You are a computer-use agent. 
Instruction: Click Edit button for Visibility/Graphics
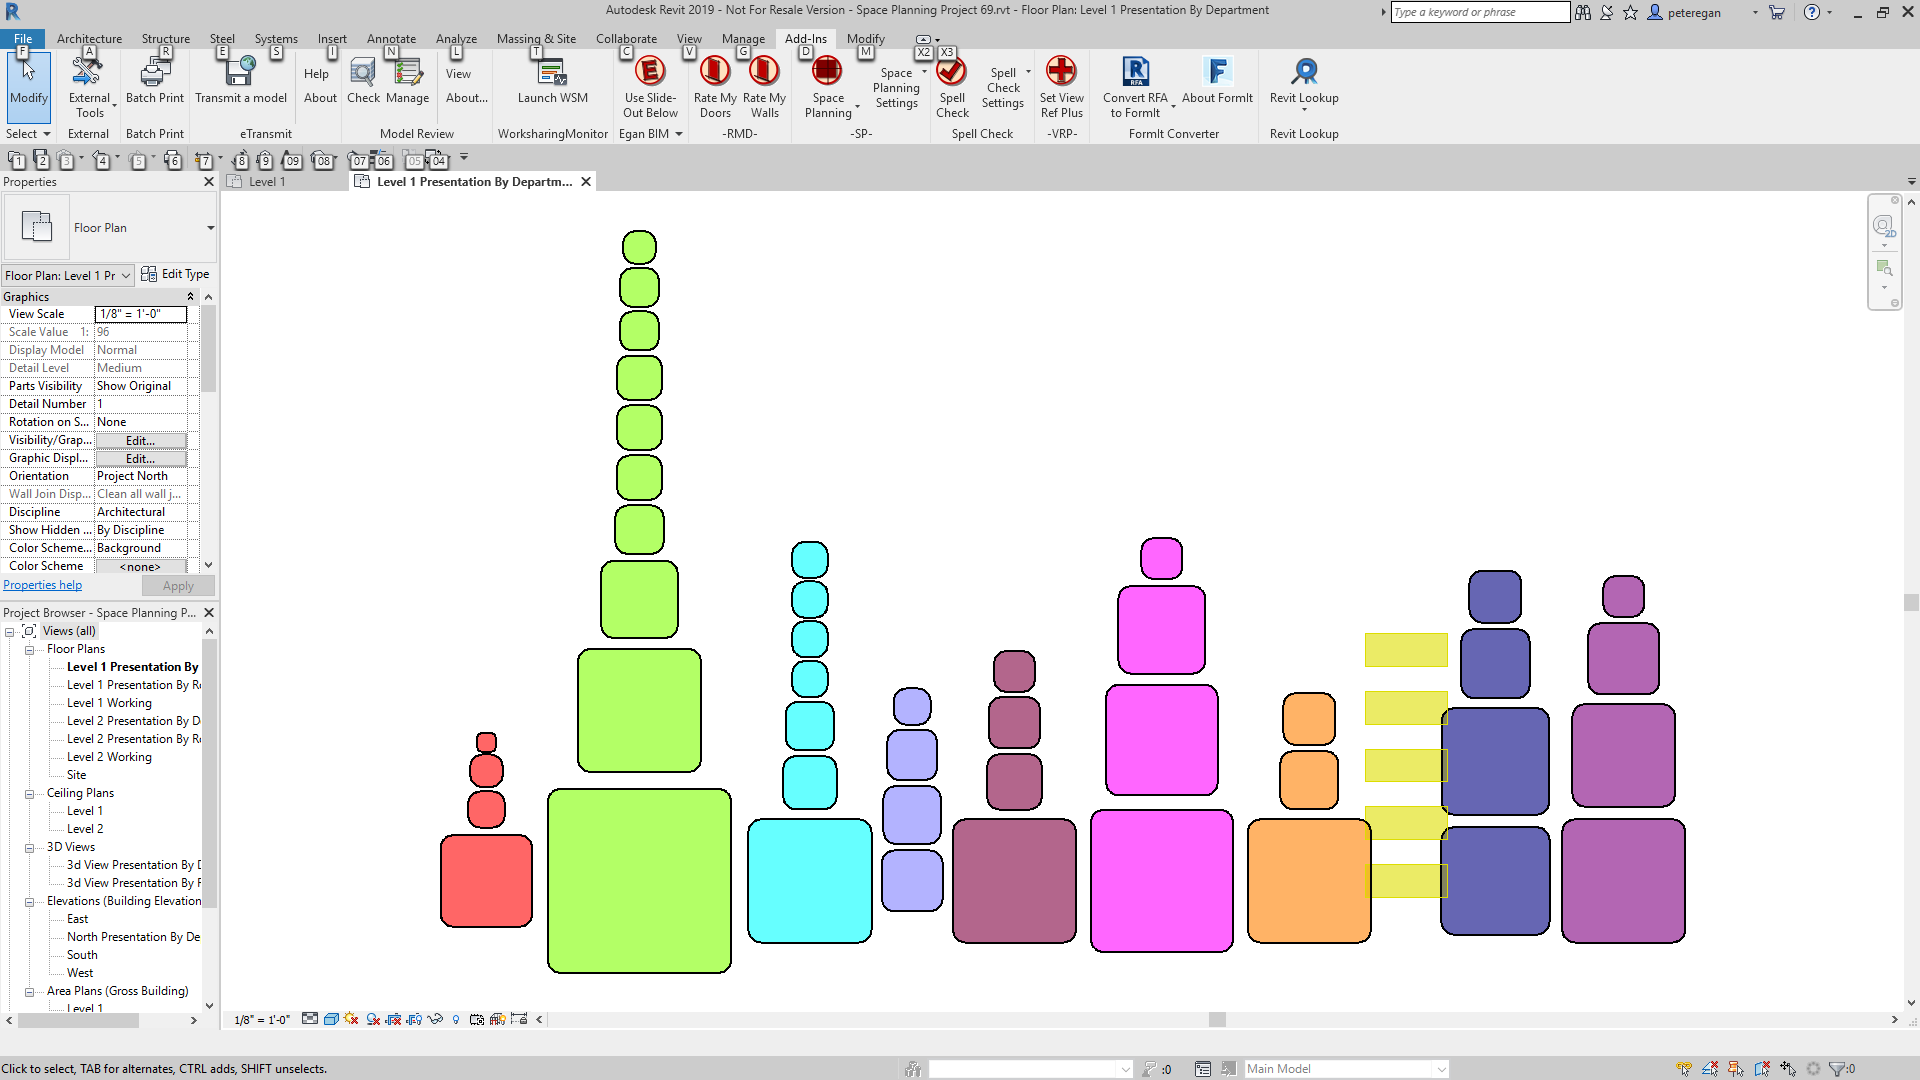pyautogui.click(x=140, y=441)
